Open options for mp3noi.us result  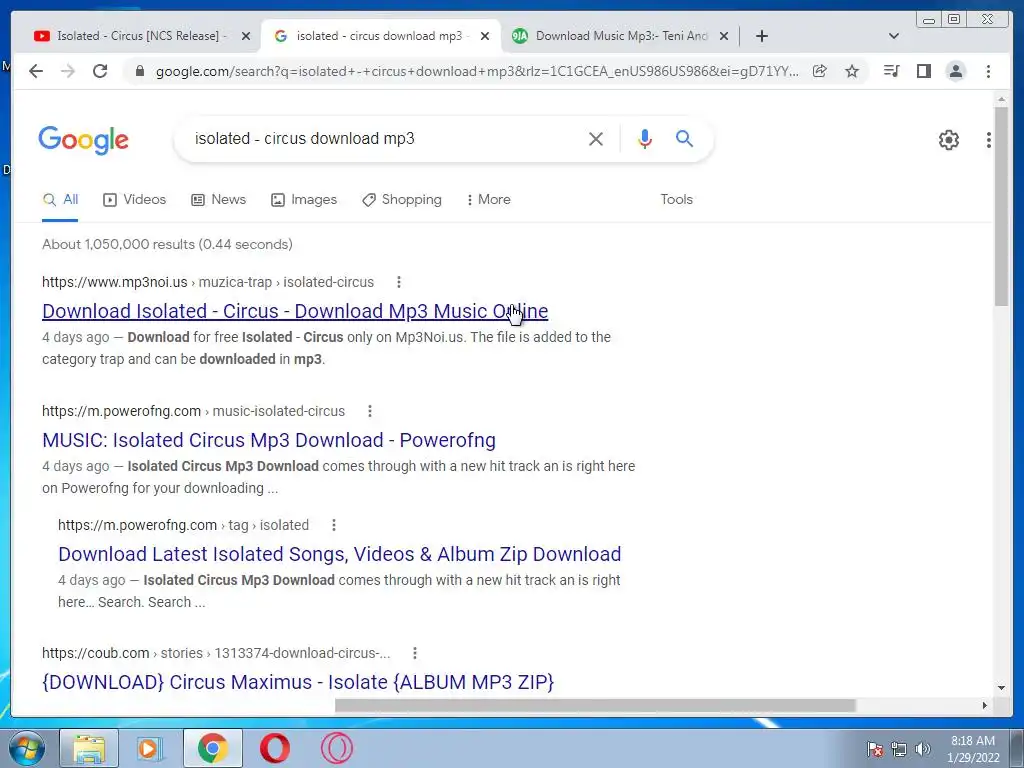pyautogui.click(x=399, y=282)
